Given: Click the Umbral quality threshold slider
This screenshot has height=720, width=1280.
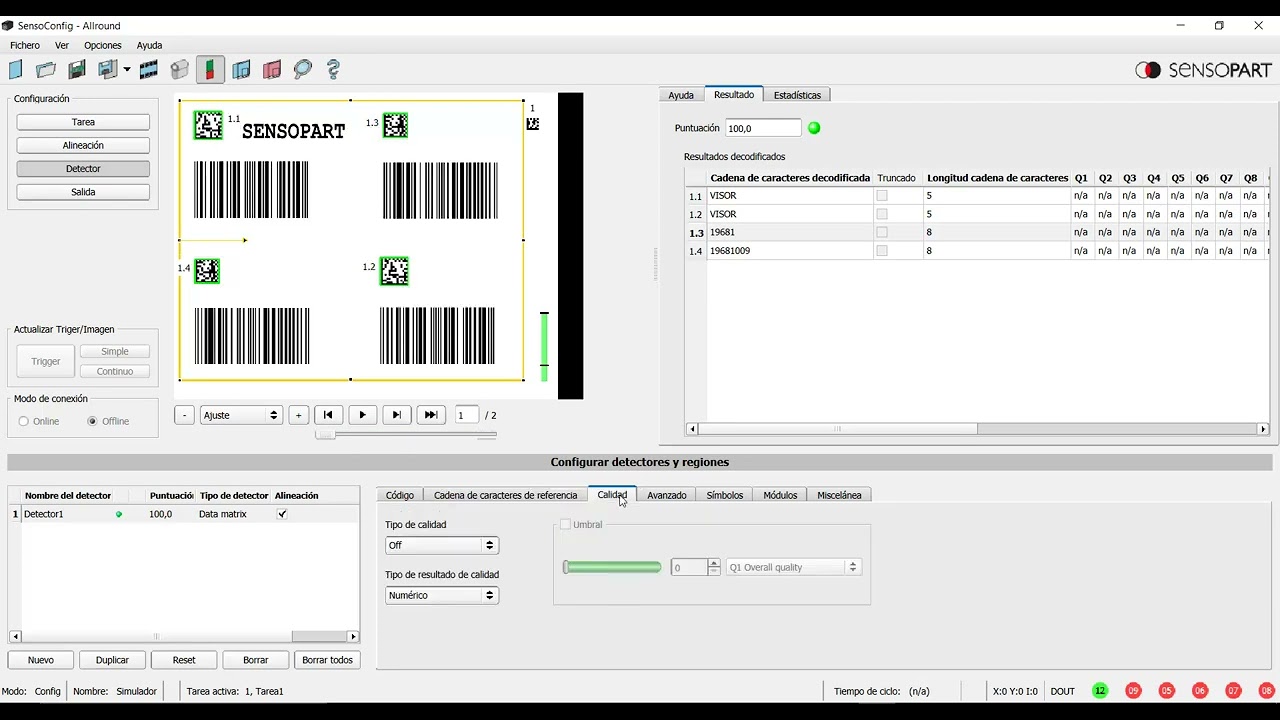Looking at the screenshot, I should [612, 567].
